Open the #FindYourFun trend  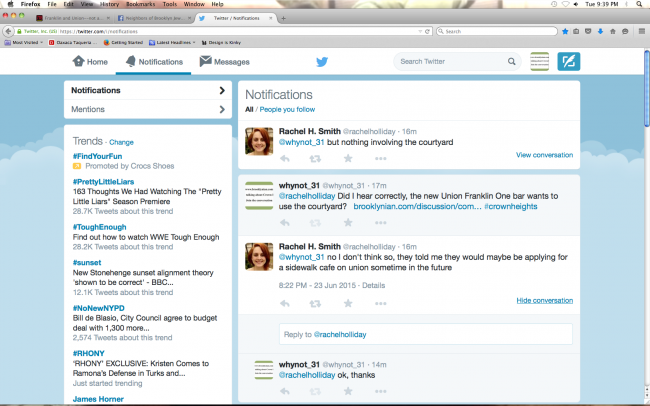(97, 156)
